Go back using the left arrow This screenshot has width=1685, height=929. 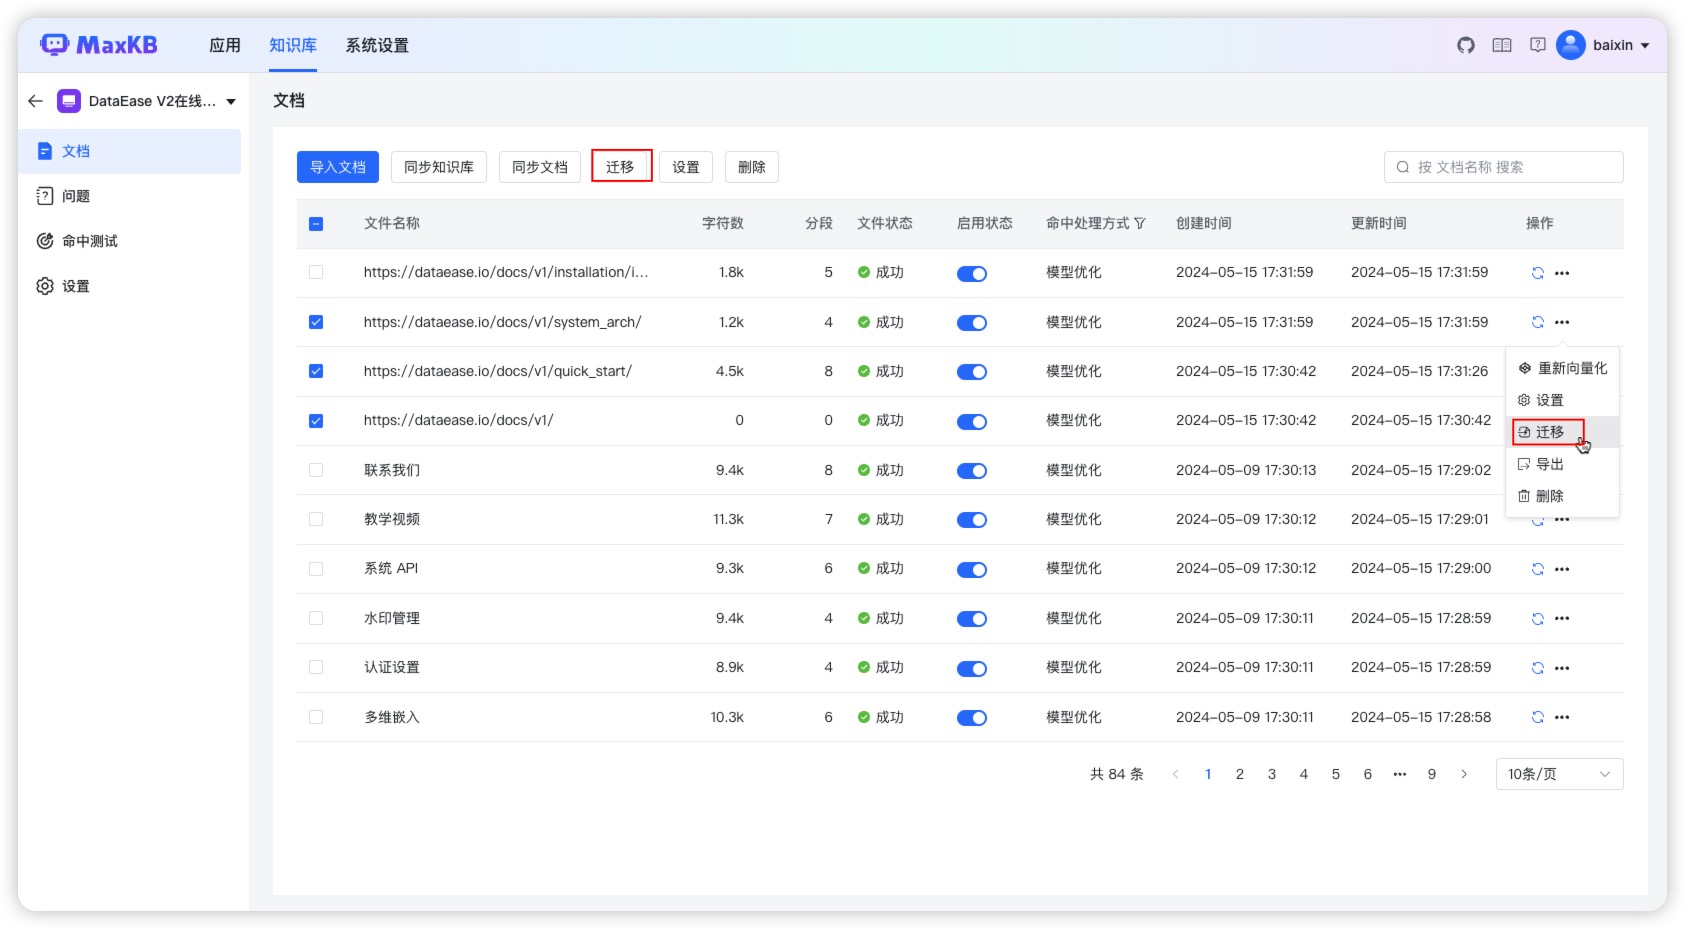(x=36, y=101)
